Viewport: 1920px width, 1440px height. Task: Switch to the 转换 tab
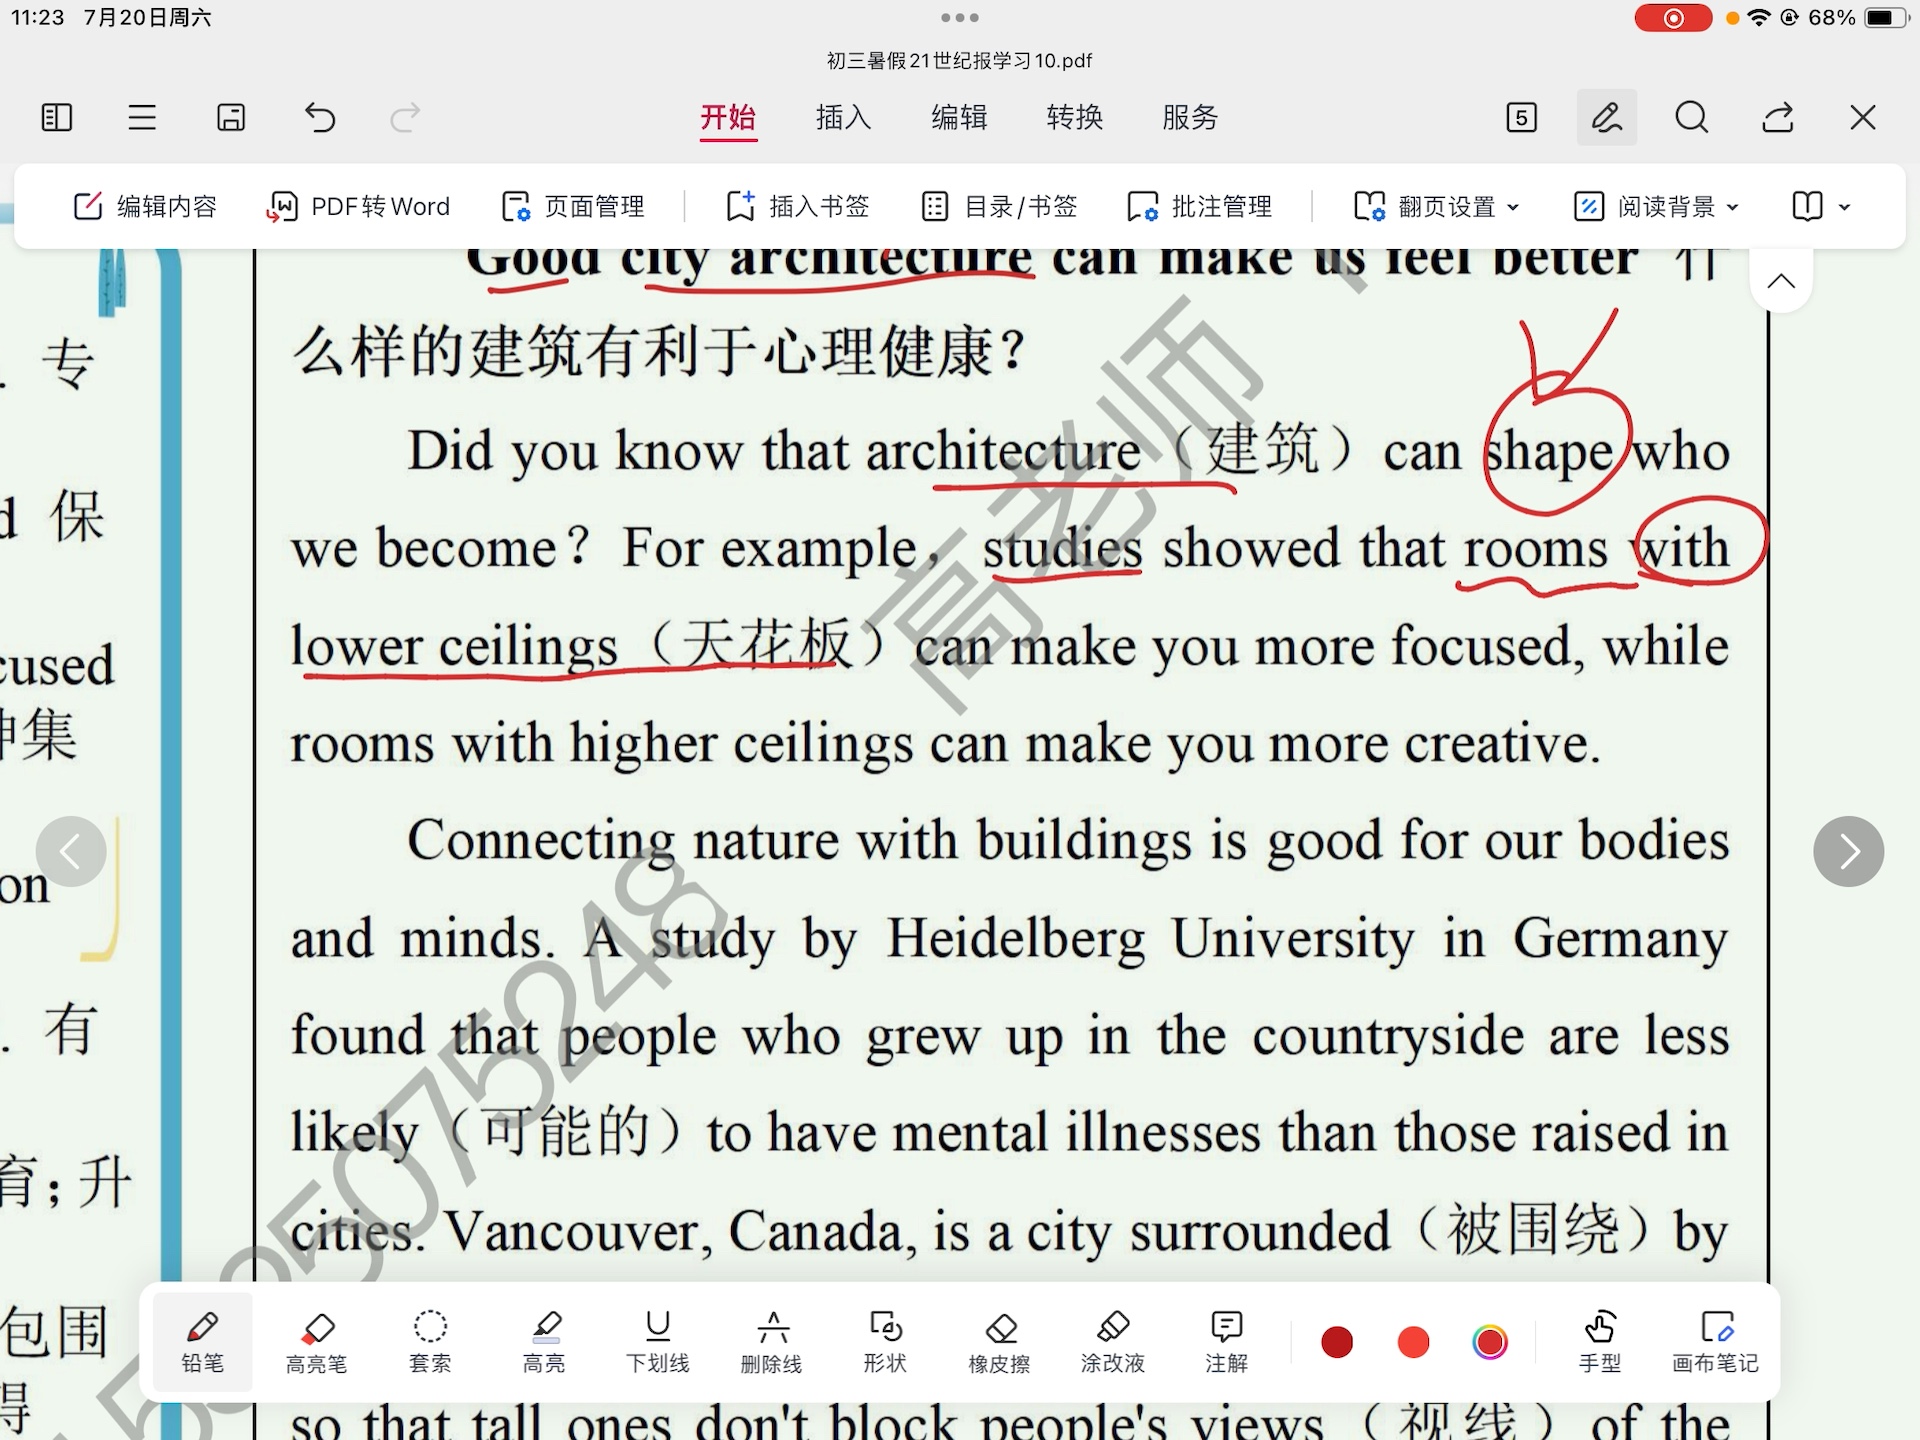1074,118
